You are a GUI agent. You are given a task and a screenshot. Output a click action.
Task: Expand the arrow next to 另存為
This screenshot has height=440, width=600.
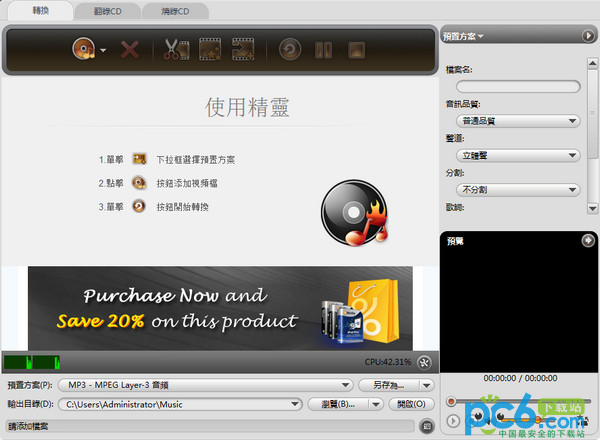427,385
